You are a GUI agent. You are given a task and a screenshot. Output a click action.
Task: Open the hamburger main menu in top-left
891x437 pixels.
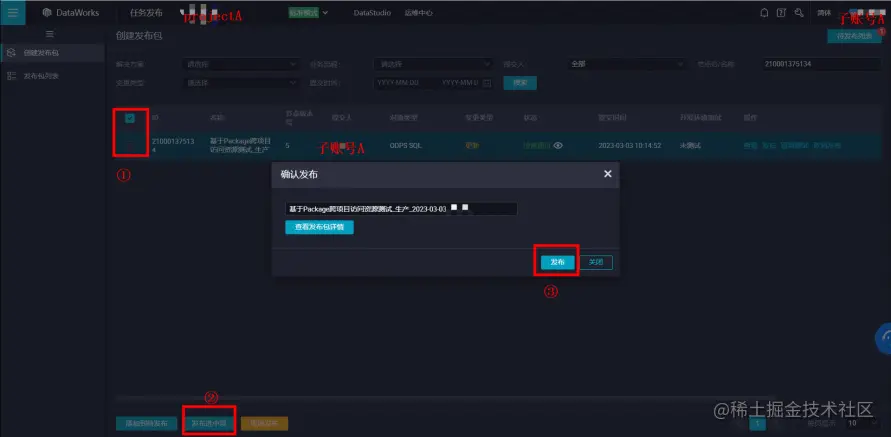[13, 13]
